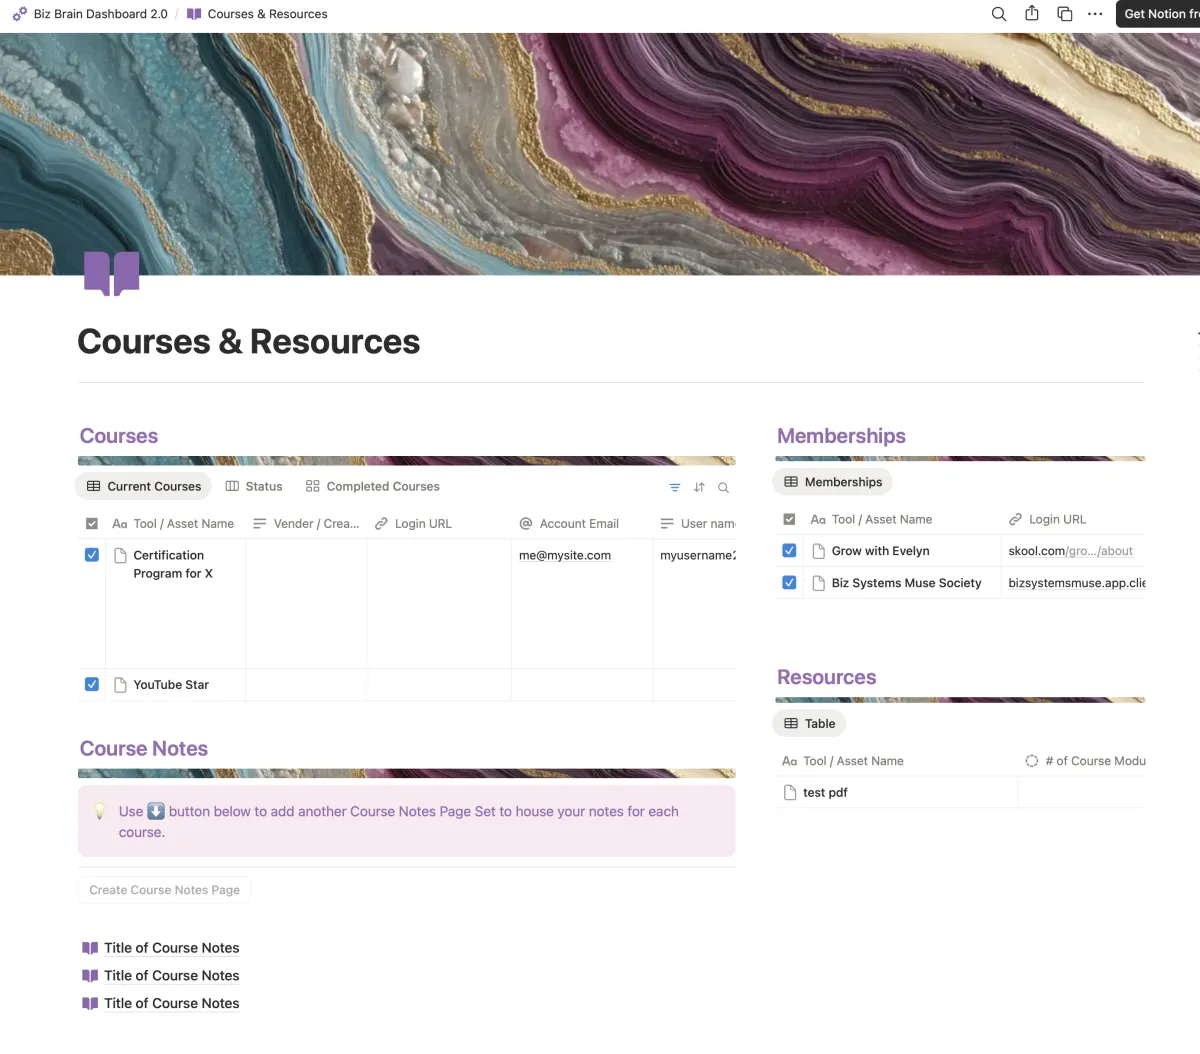Click the share icon in top bar

[1032, 14]
